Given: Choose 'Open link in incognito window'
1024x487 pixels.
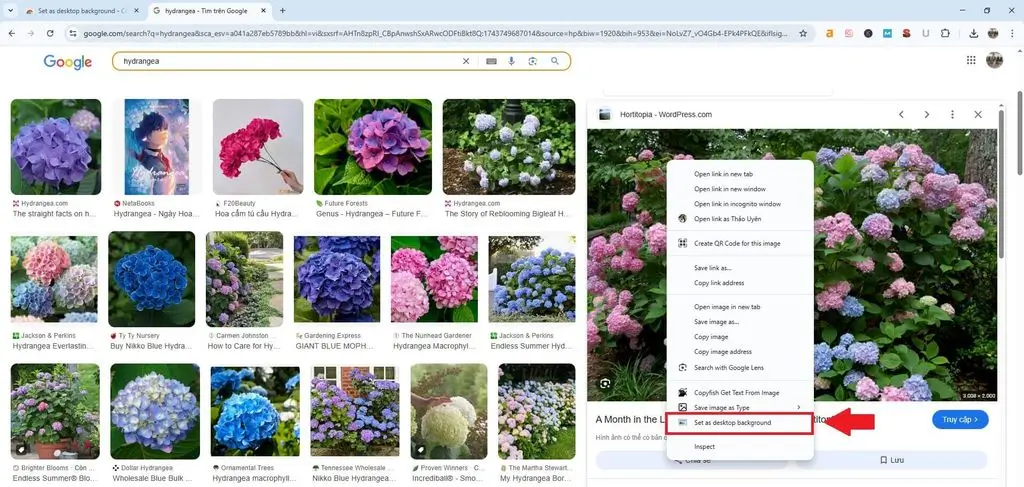Looking at the screenshot, I should (x=739, y=204).
